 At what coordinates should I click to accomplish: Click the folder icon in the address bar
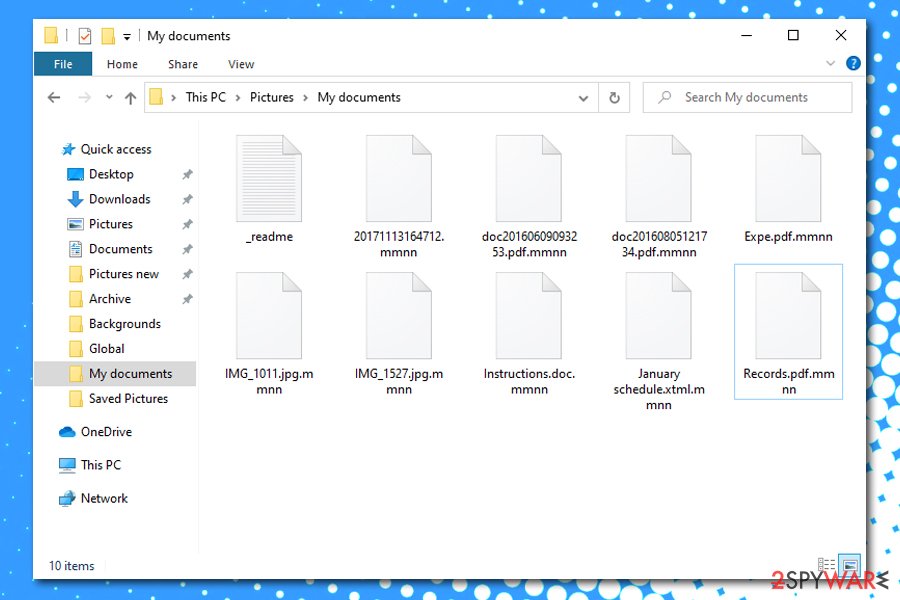point(156,97)
